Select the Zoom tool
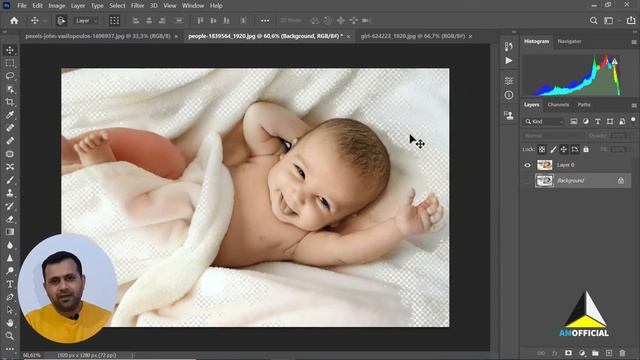This screenshot has width=640, height=360. click(10, 336)
